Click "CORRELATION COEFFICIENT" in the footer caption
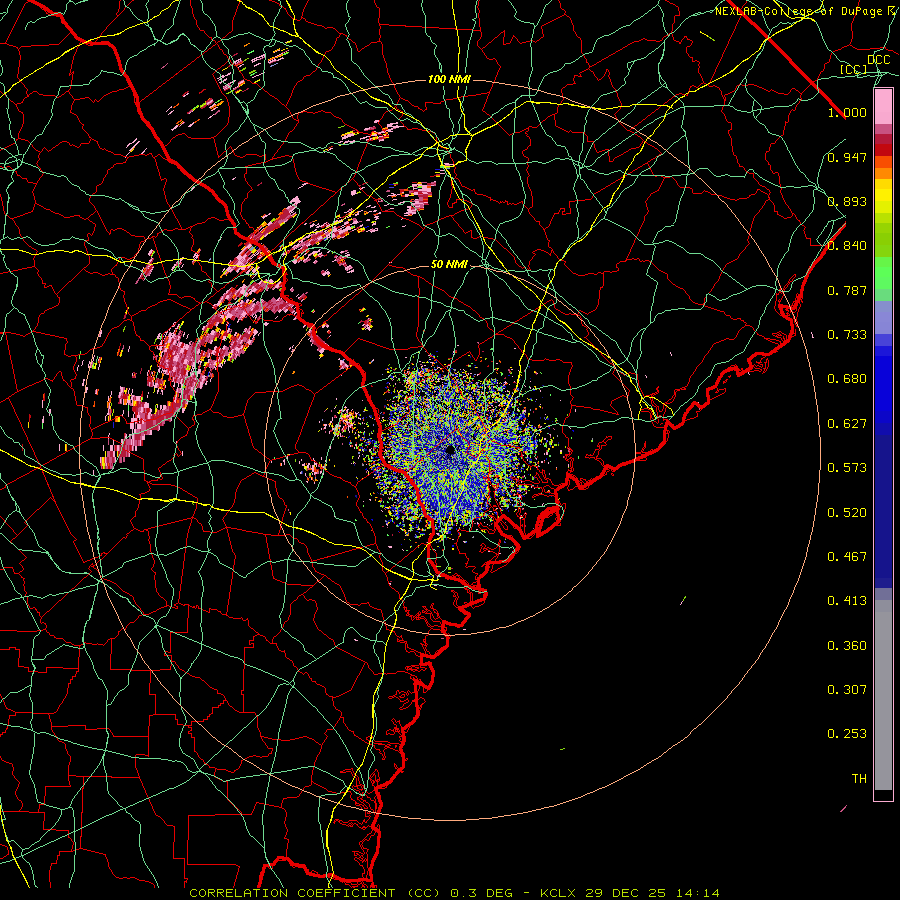The height and width of the screenshot is (900, 900). coord(292,893)
